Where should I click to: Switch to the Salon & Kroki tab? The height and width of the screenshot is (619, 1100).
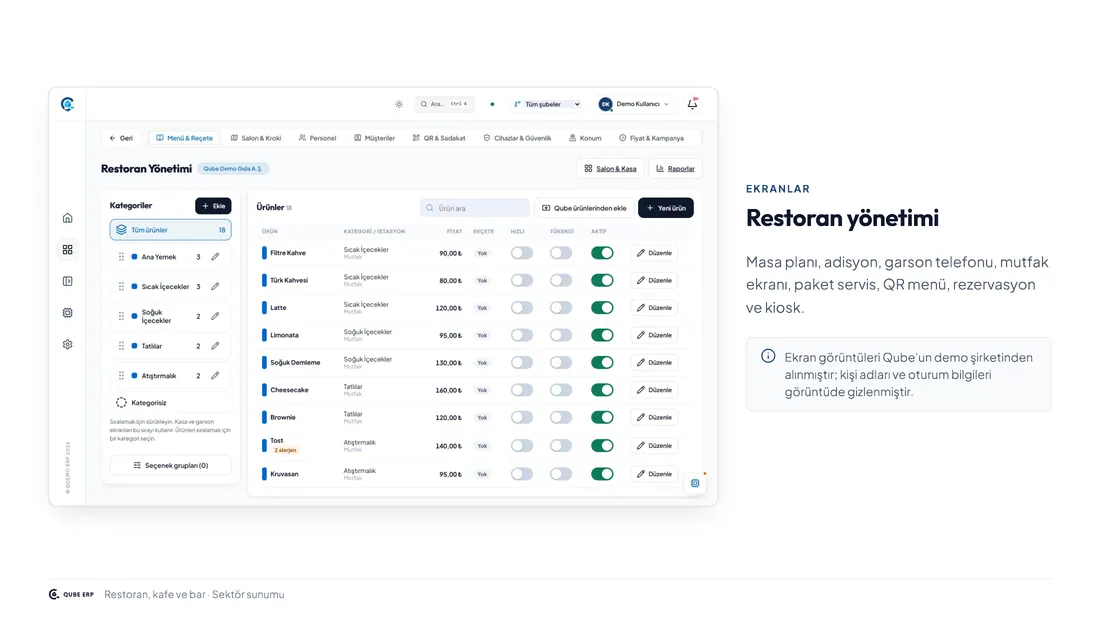[x=256, y=138]
